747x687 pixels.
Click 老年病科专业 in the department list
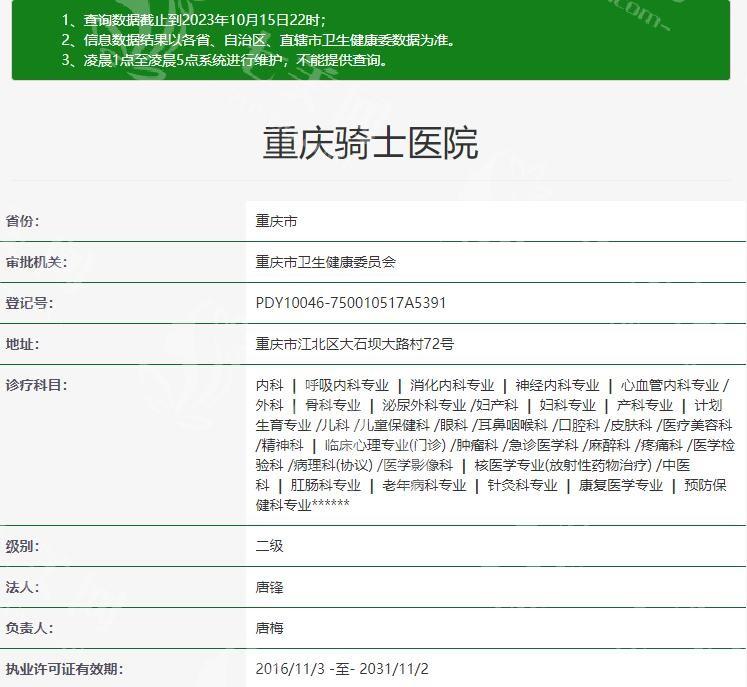pos(424,485)
